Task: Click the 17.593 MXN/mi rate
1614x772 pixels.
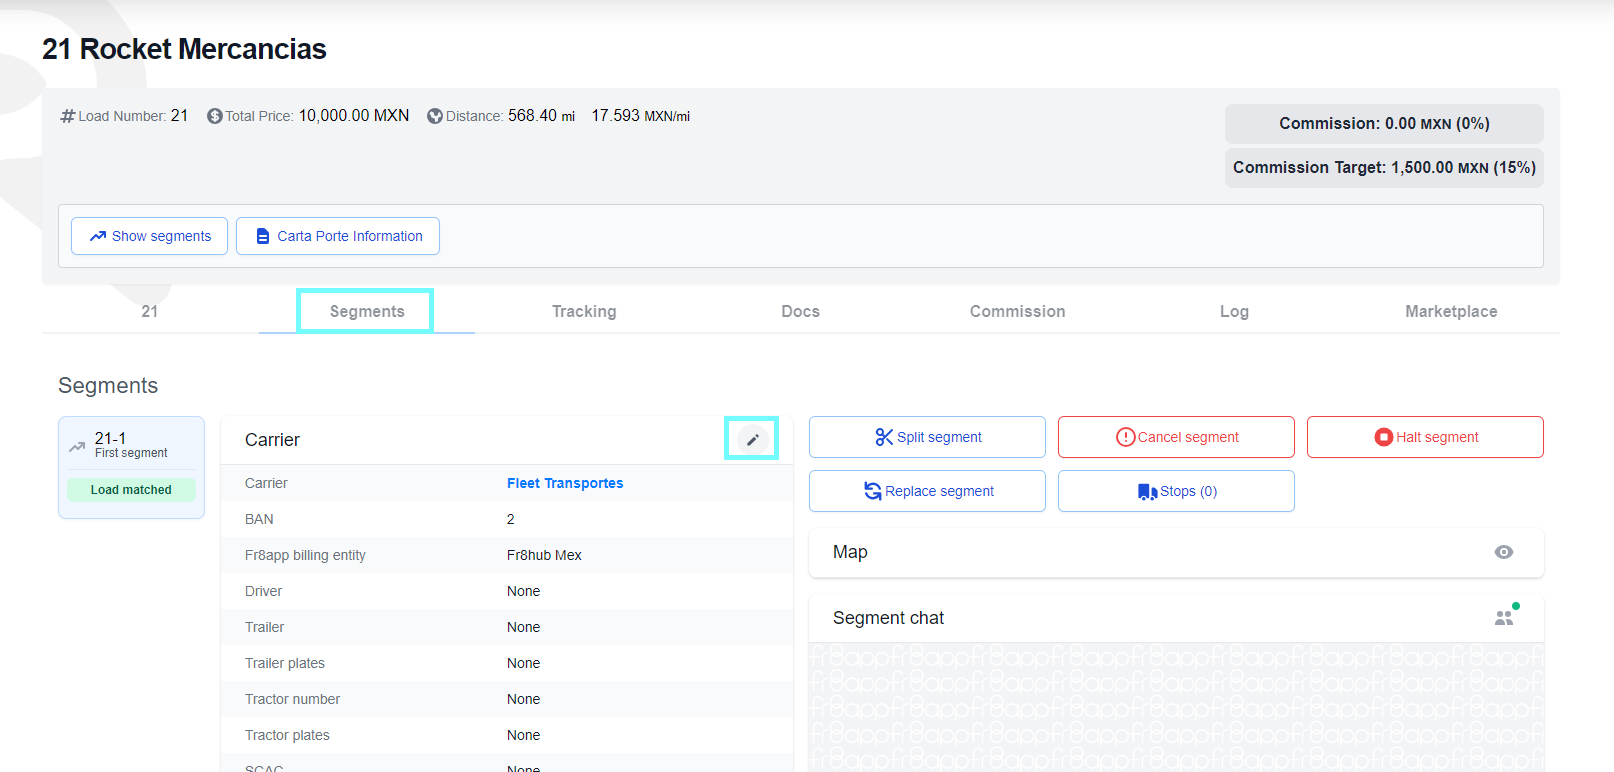Action: pyautogui.click(x=641, y=116)
